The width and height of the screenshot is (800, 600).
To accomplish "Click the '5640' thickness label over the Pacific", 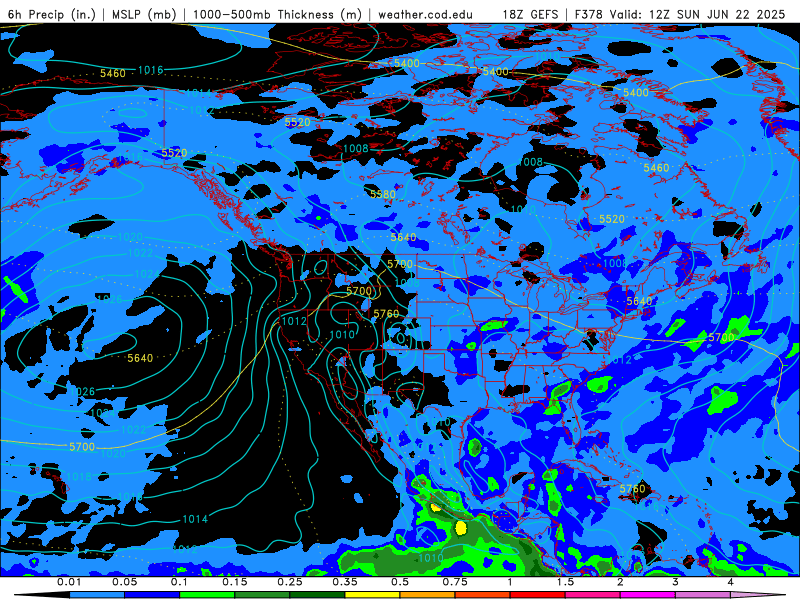I will coord(140,358).
